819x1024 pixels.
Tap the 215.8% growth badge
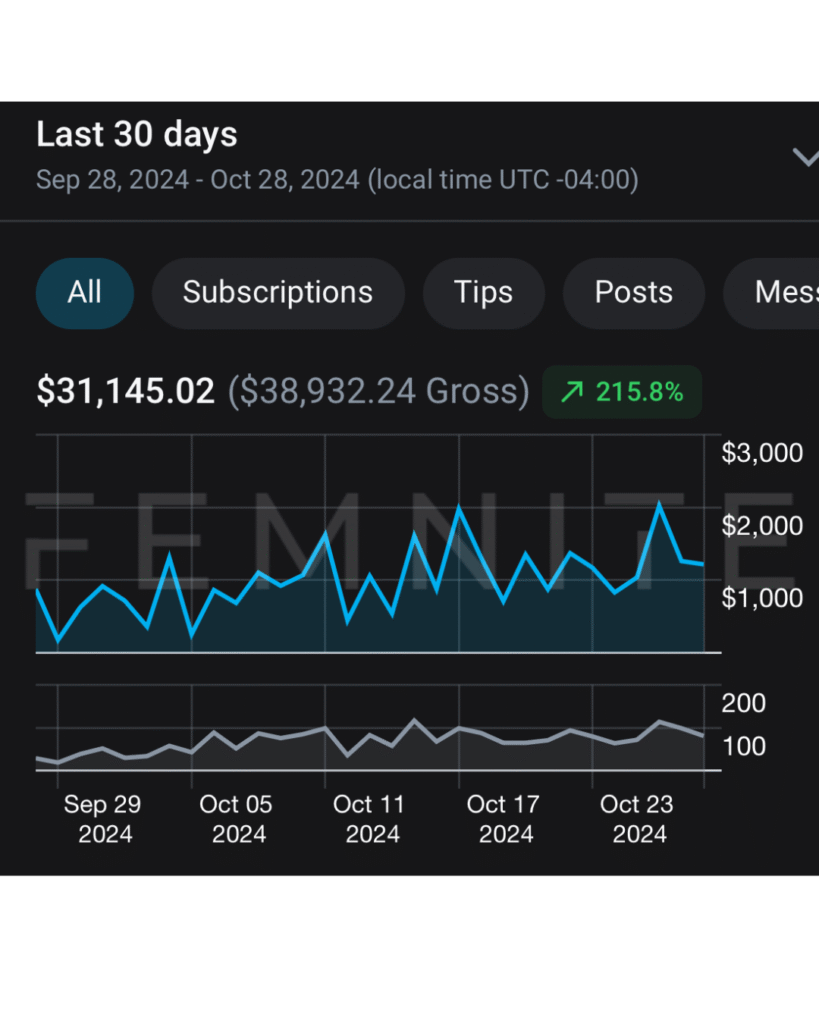(x=622, y=392)
